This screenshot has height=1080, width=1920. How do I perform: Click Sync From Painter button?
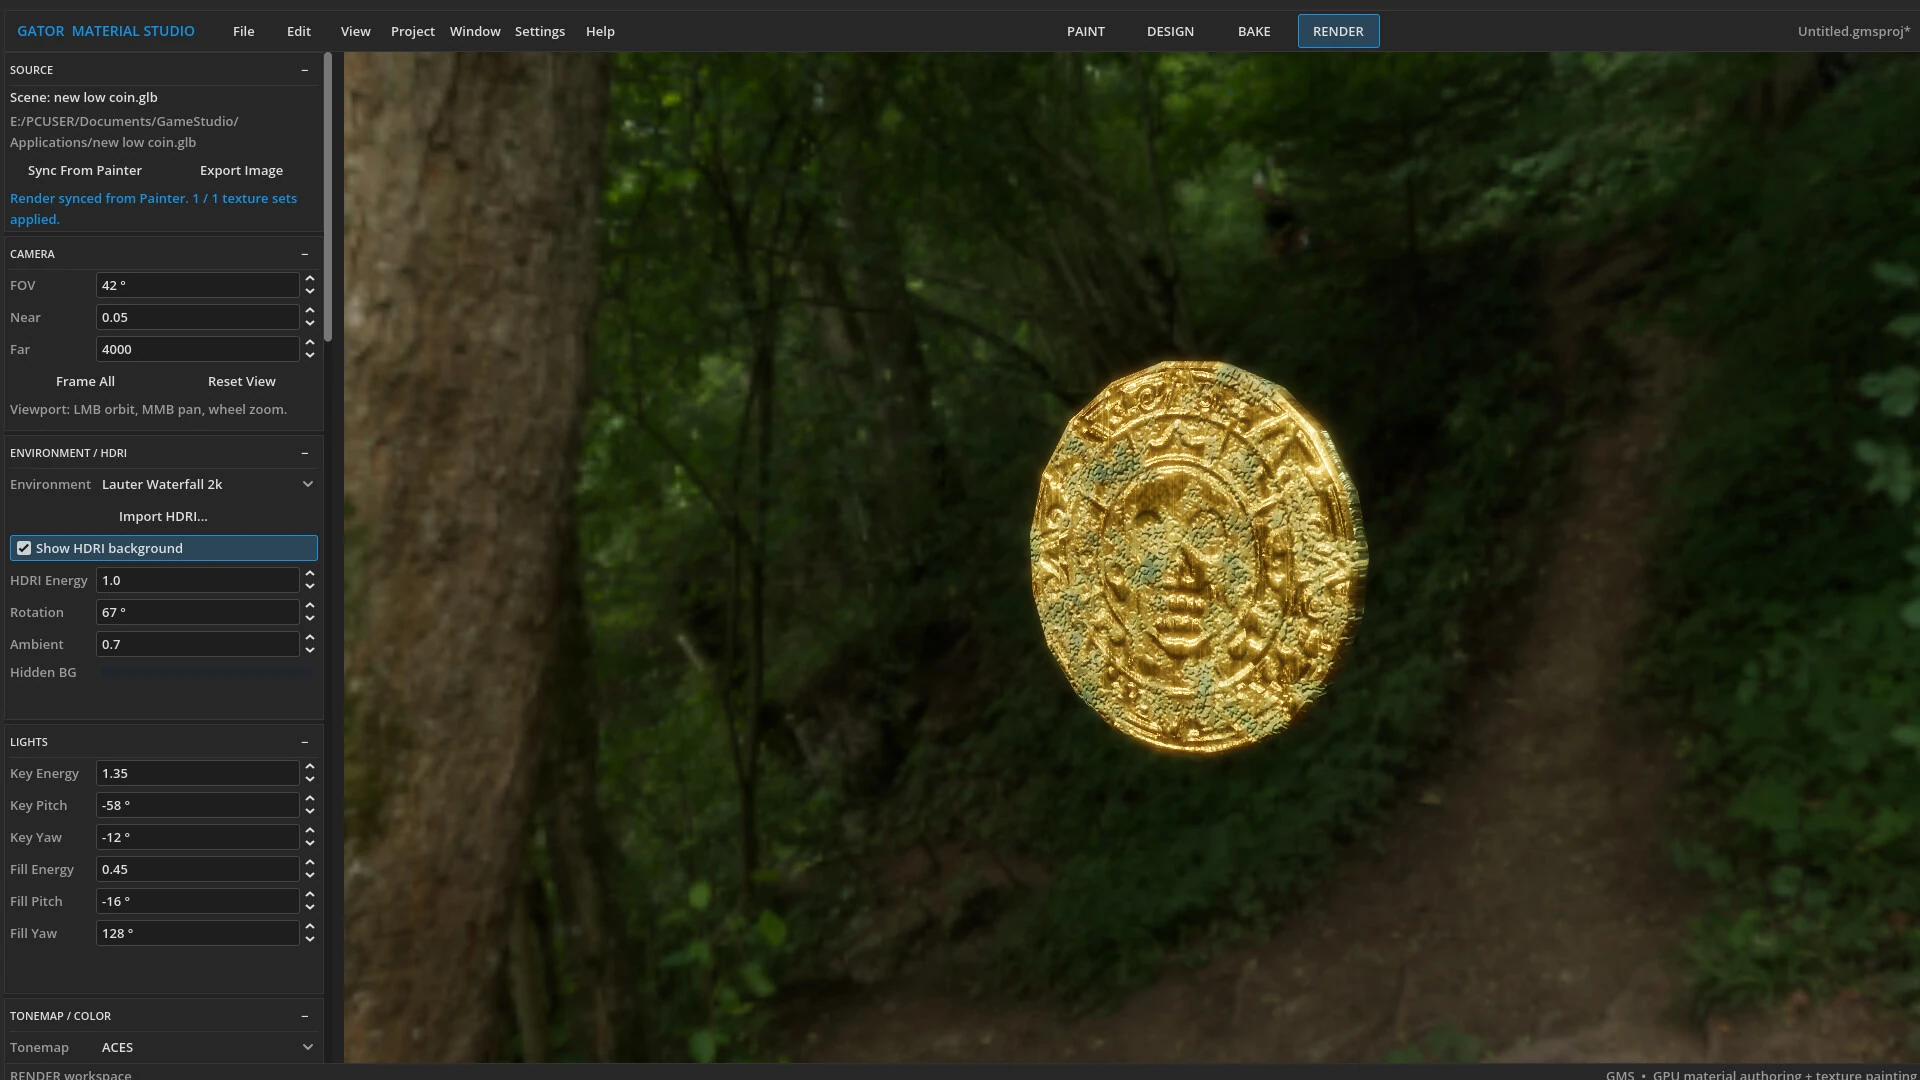pyautogui.click(x=85, y=171)
